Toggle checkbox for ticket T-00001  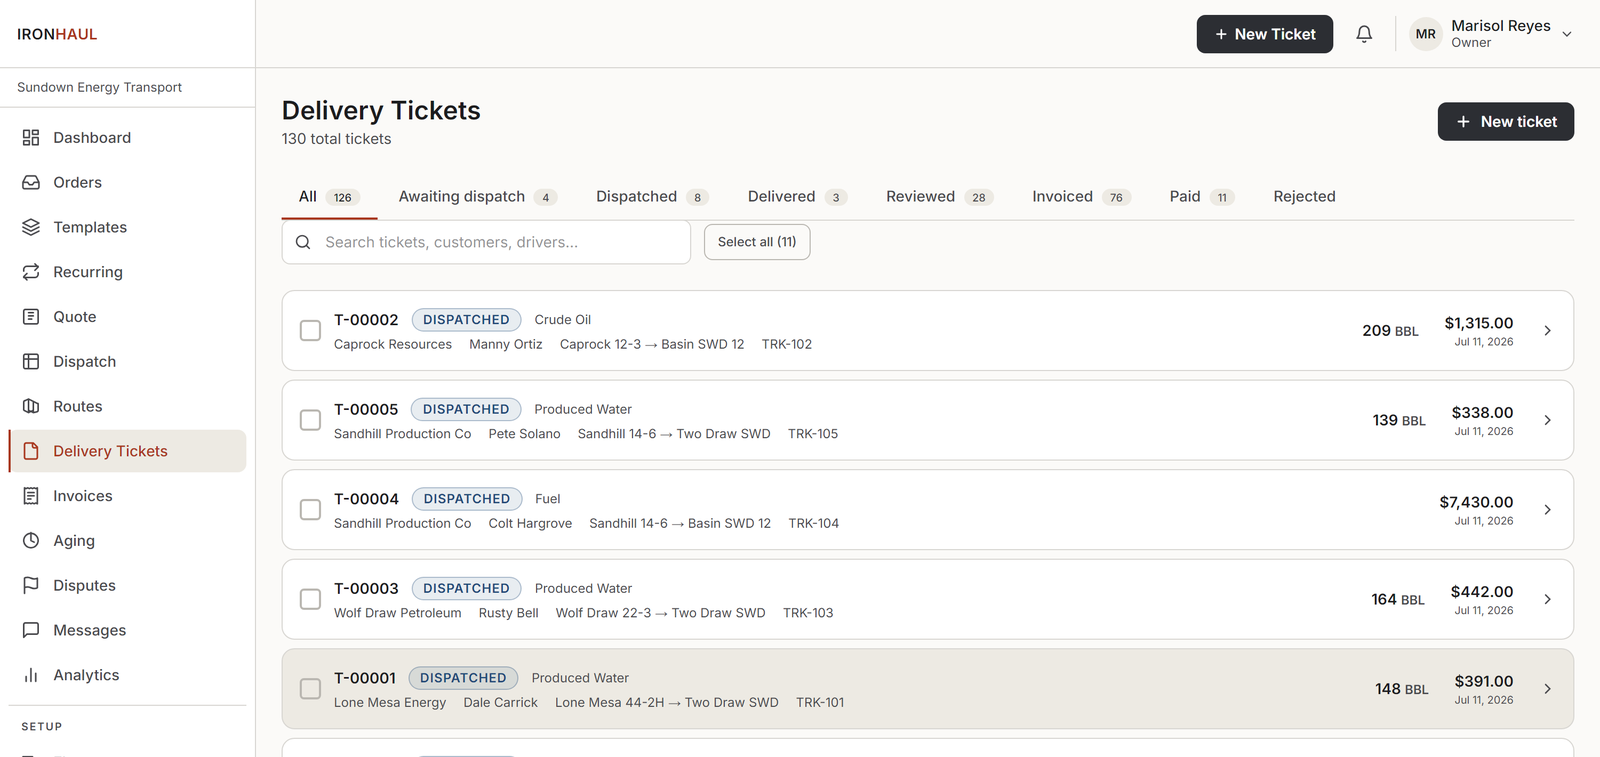(311, 689)
